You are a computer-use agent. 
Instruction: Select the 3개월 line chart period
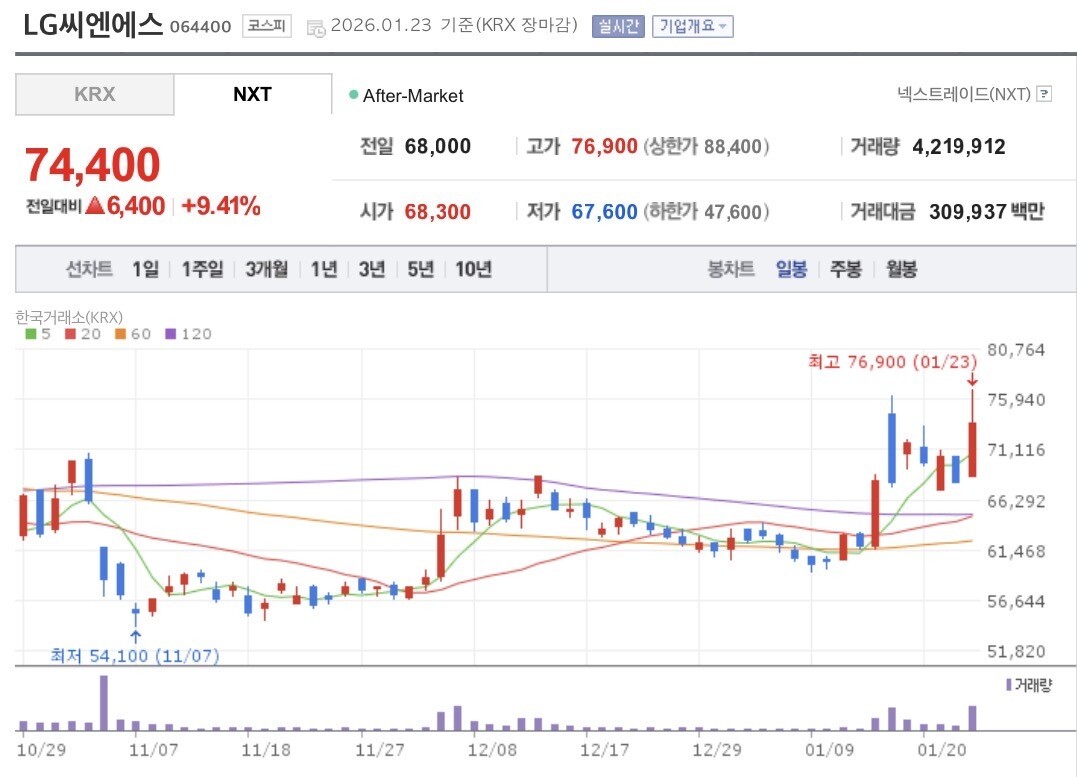coord(267,269)
